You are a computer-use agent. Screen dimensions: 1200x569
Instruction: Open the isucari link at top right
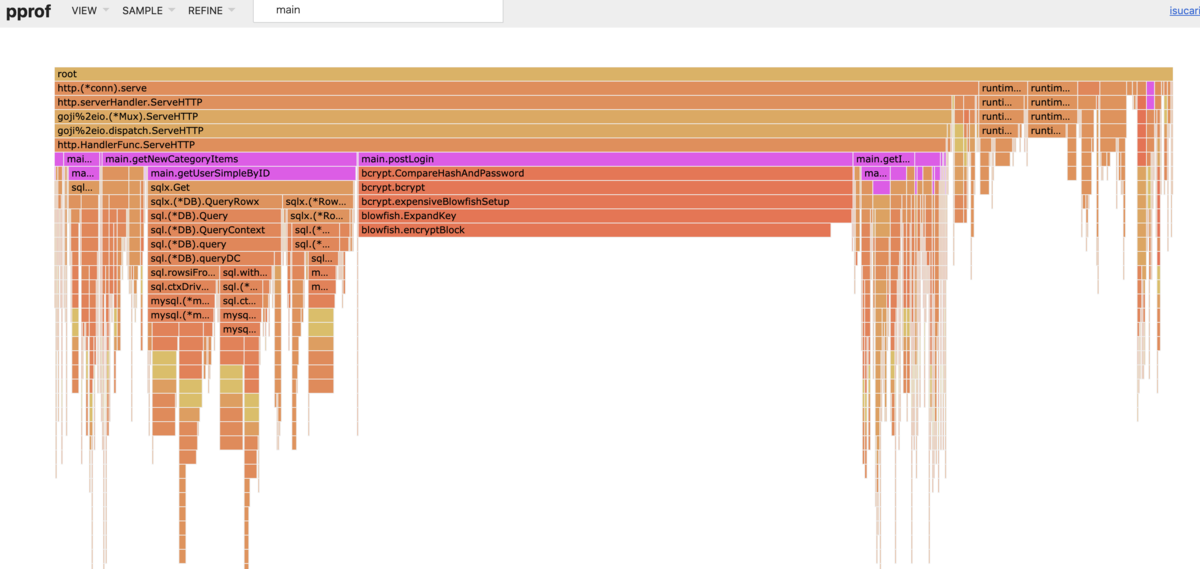(x=1184, y=11)
